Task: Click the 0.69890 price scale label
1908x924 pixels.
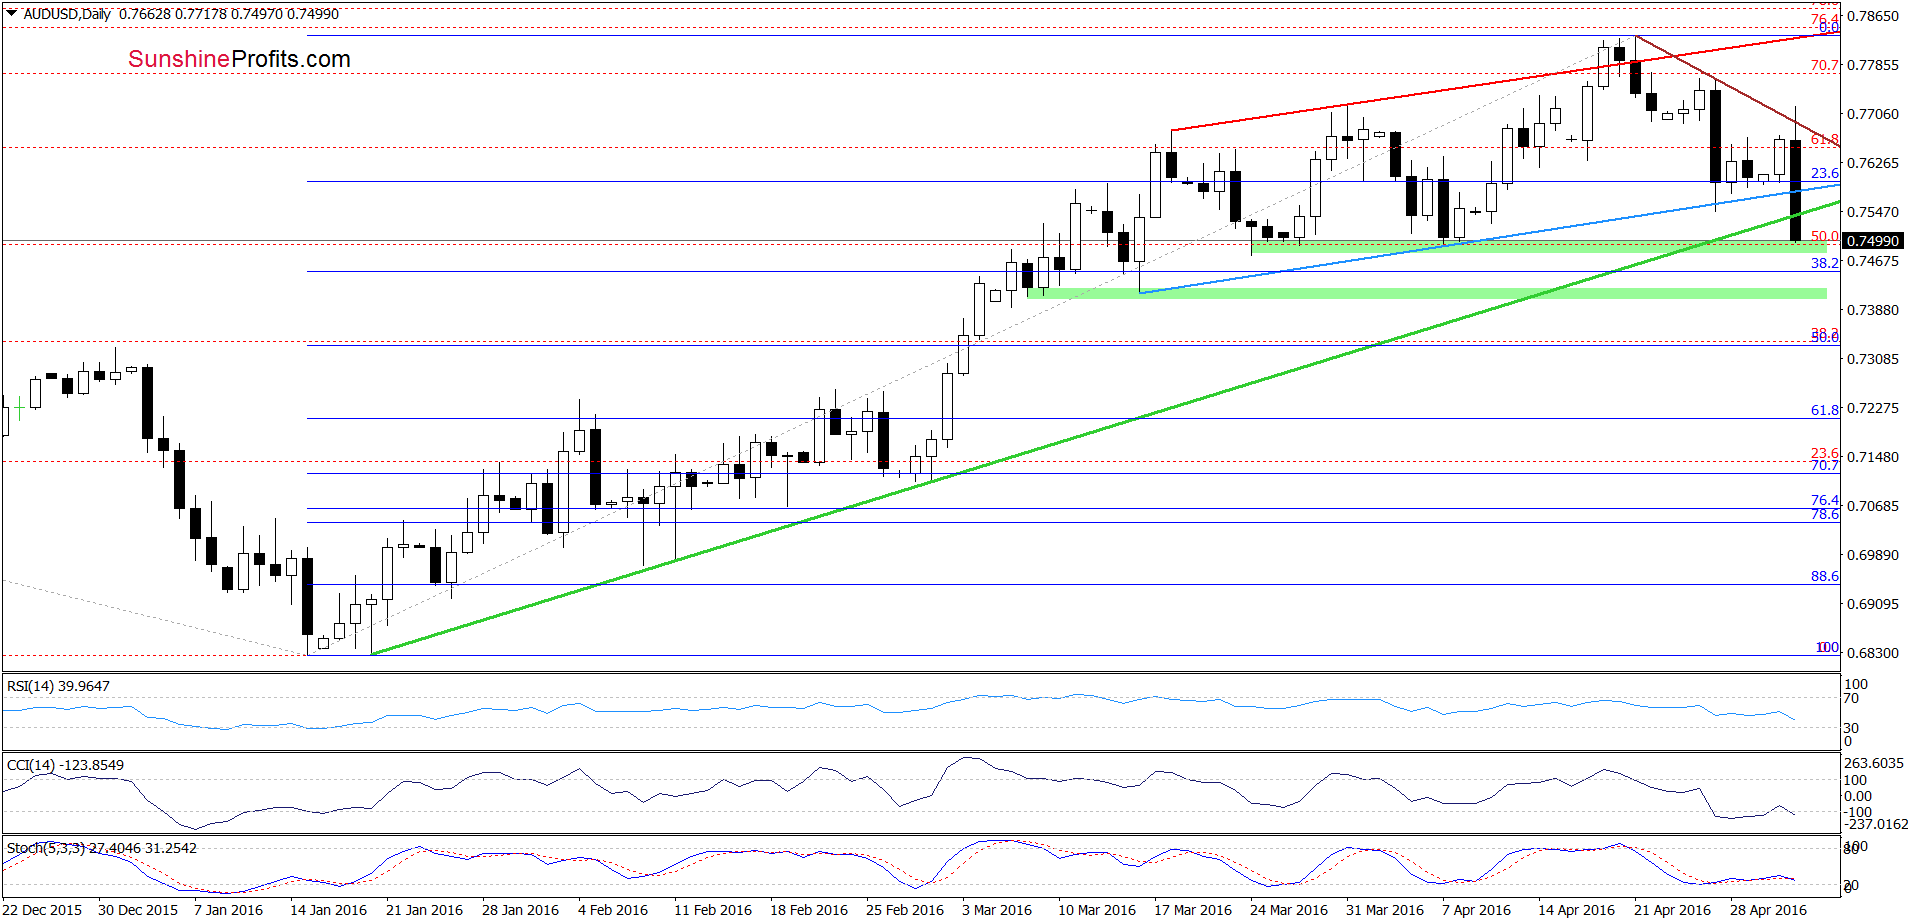Action: 1872,555
